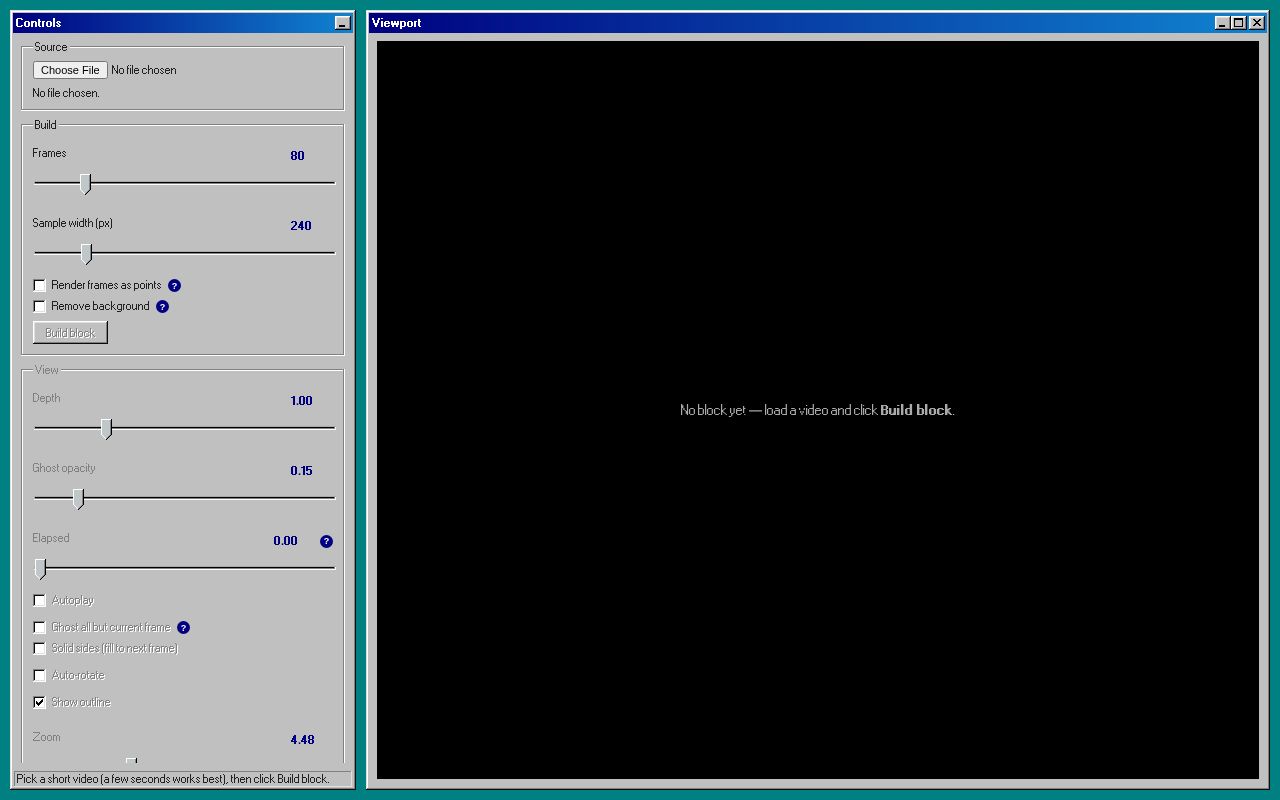
Task: Click the Controls window title bar
Action: (183, 23)
